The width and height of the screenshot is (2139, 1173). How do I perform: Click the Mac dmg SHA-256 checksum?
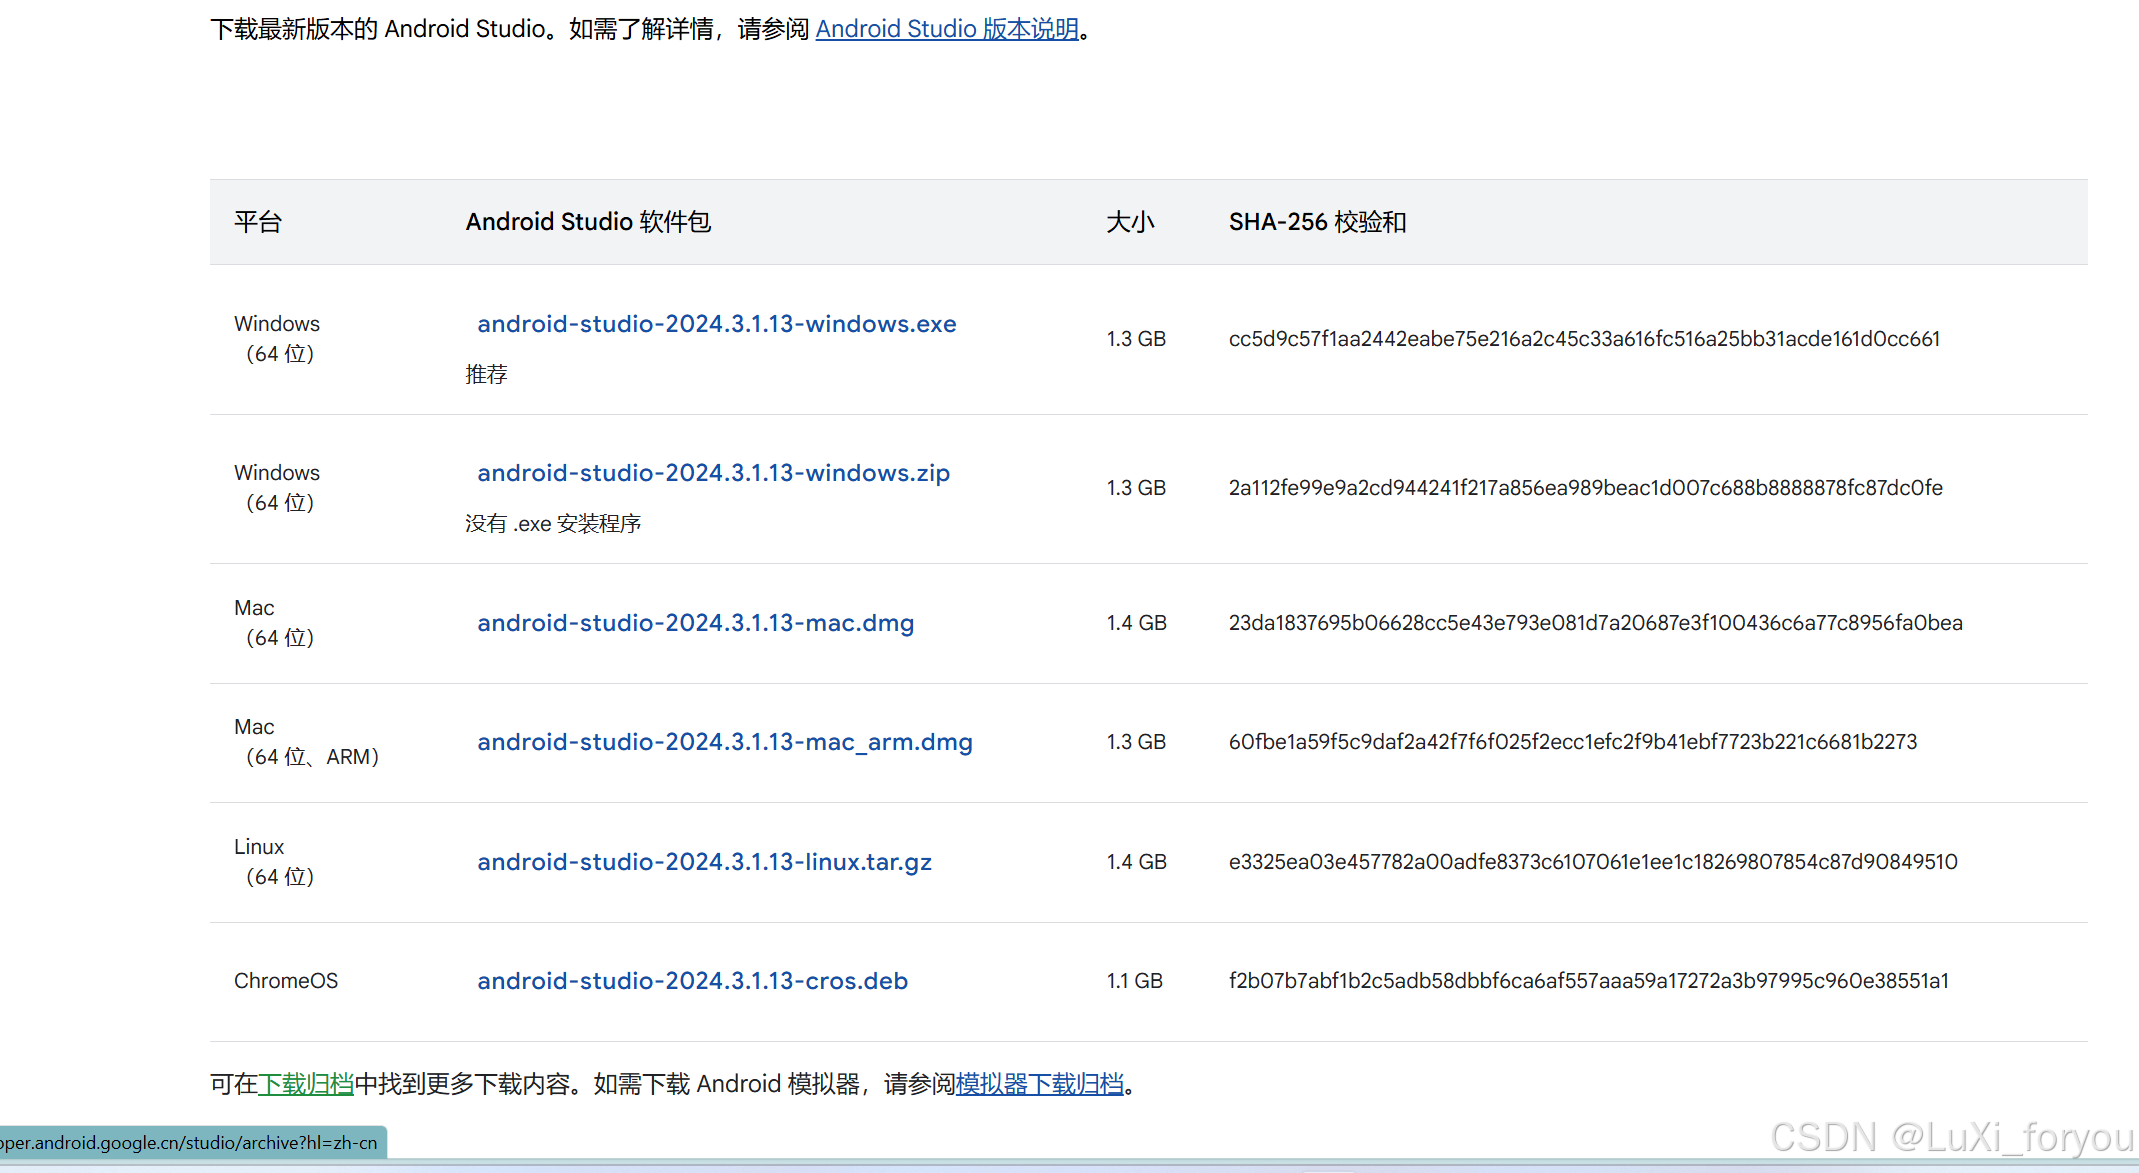pyautogui.click(x=1595, y=623)
